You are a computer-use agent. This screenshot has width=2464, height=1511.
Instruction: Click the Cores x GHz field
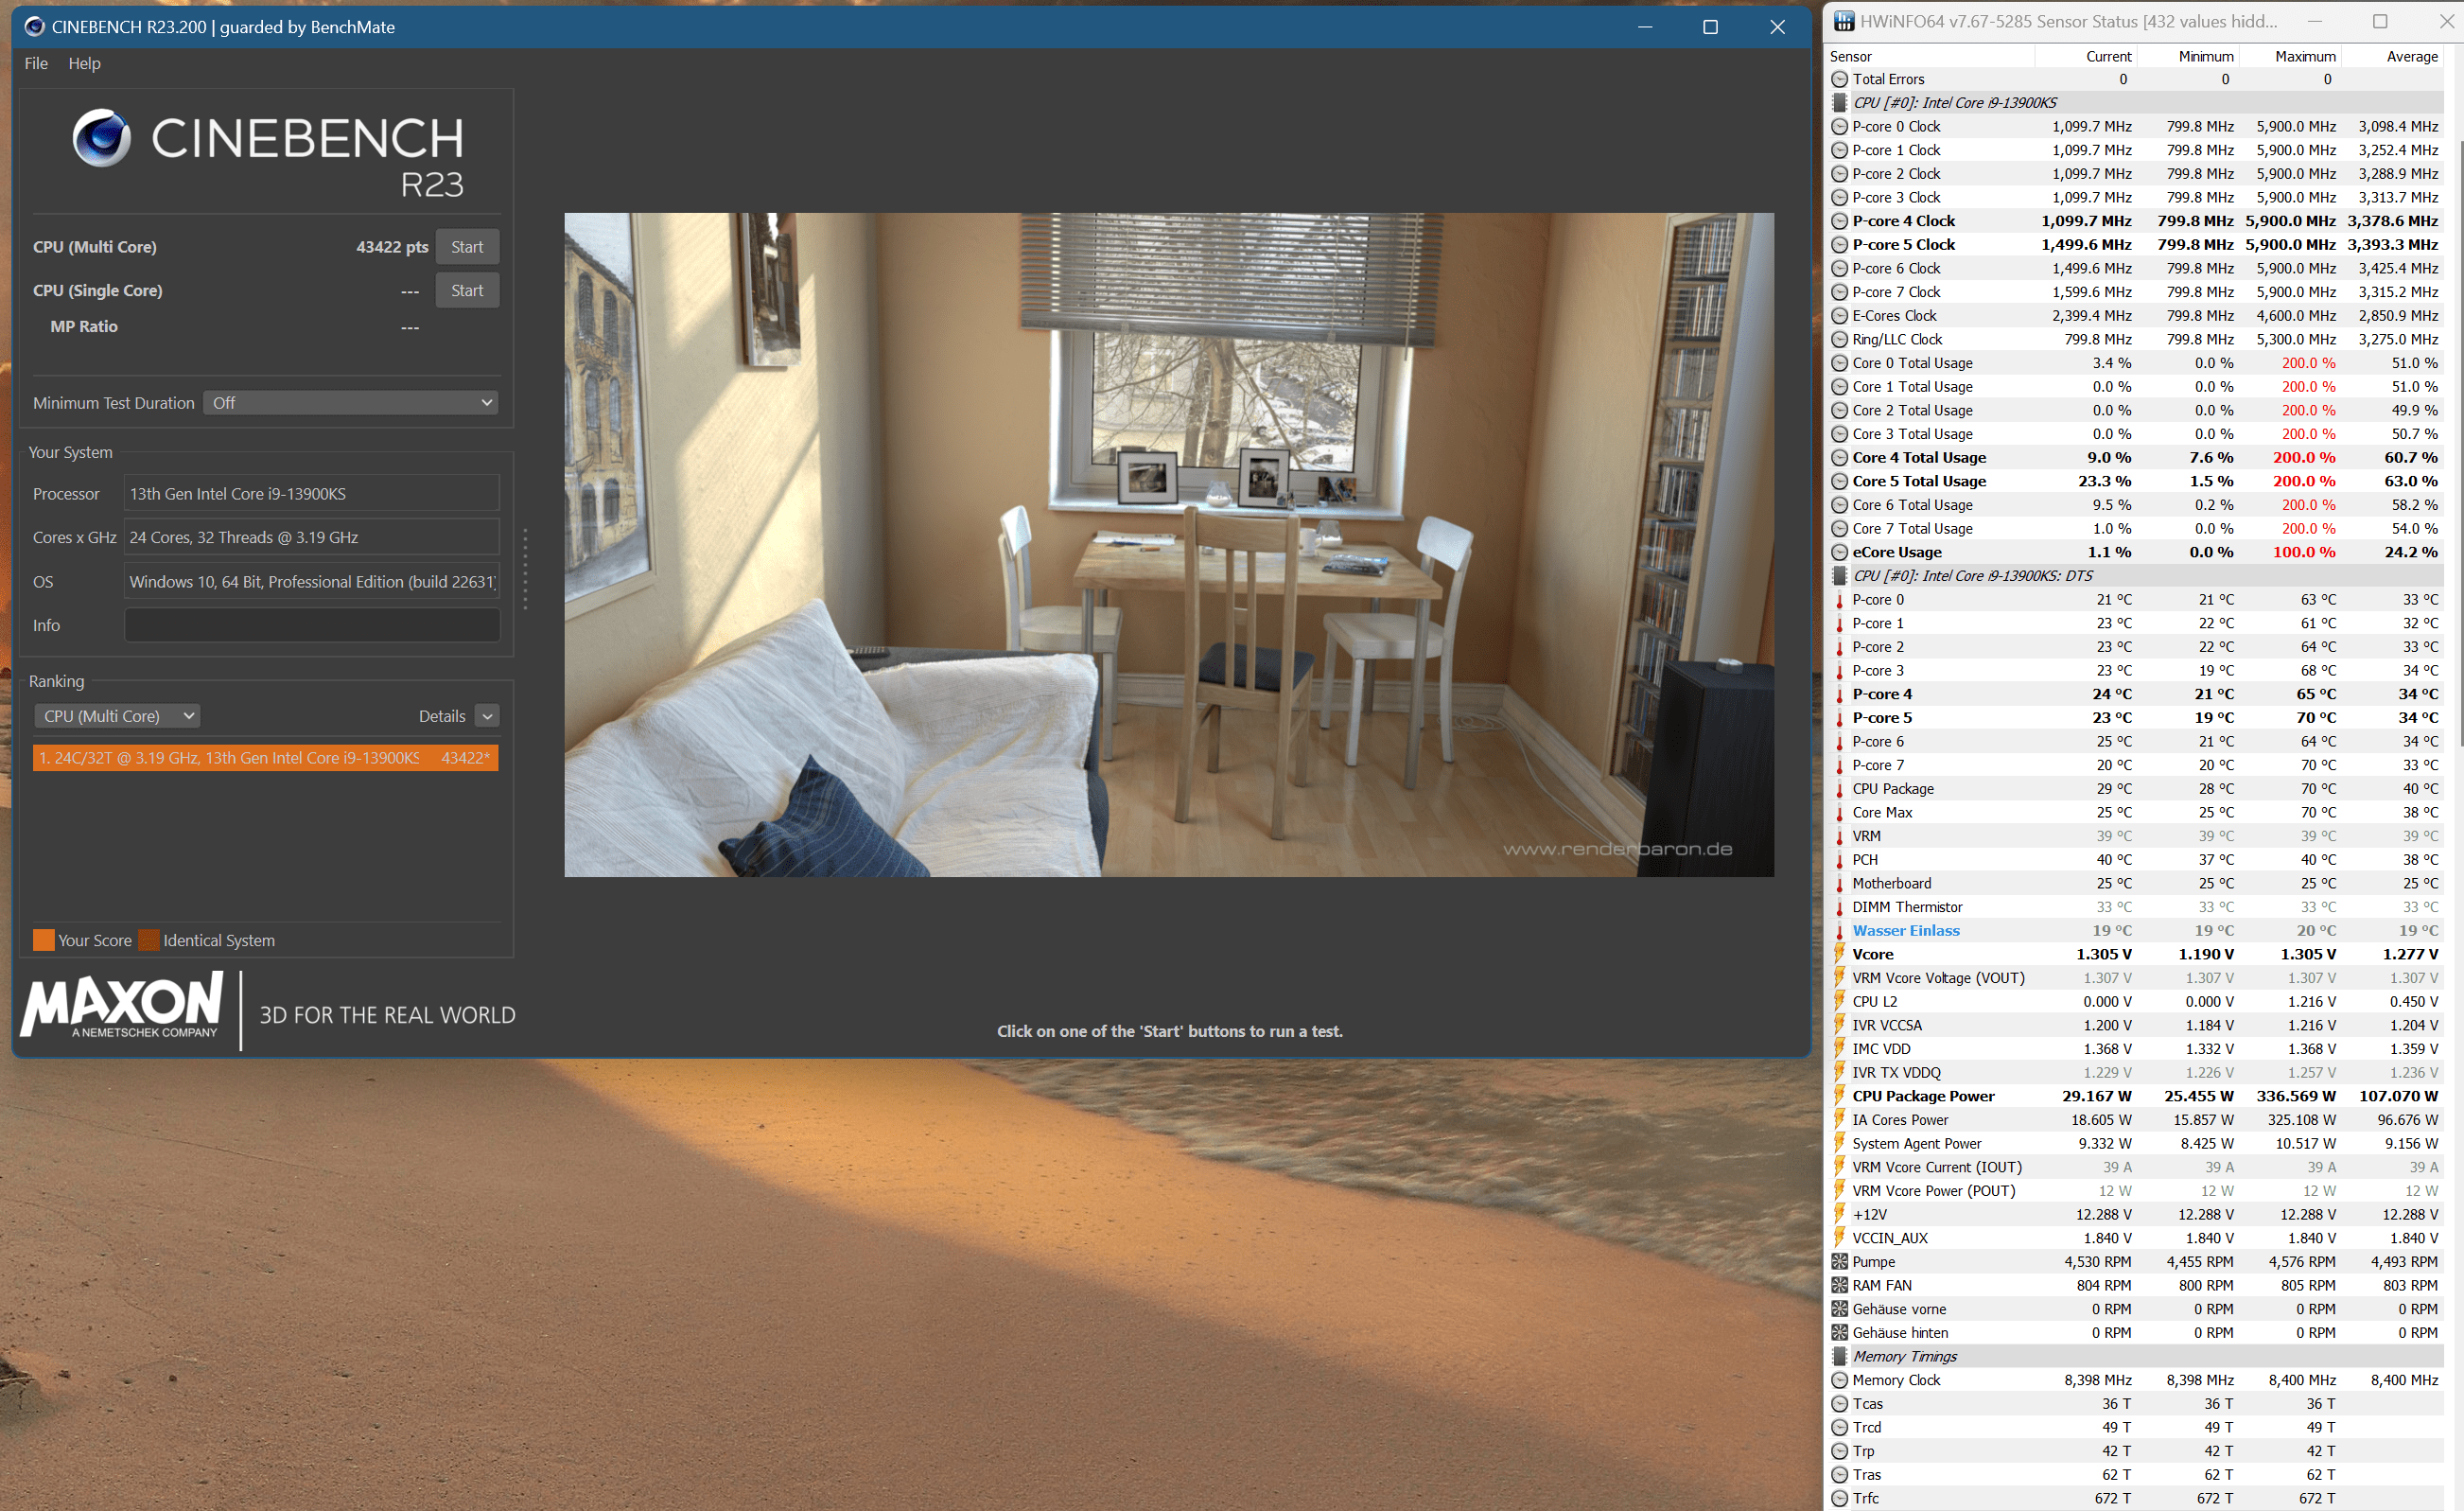312,538
